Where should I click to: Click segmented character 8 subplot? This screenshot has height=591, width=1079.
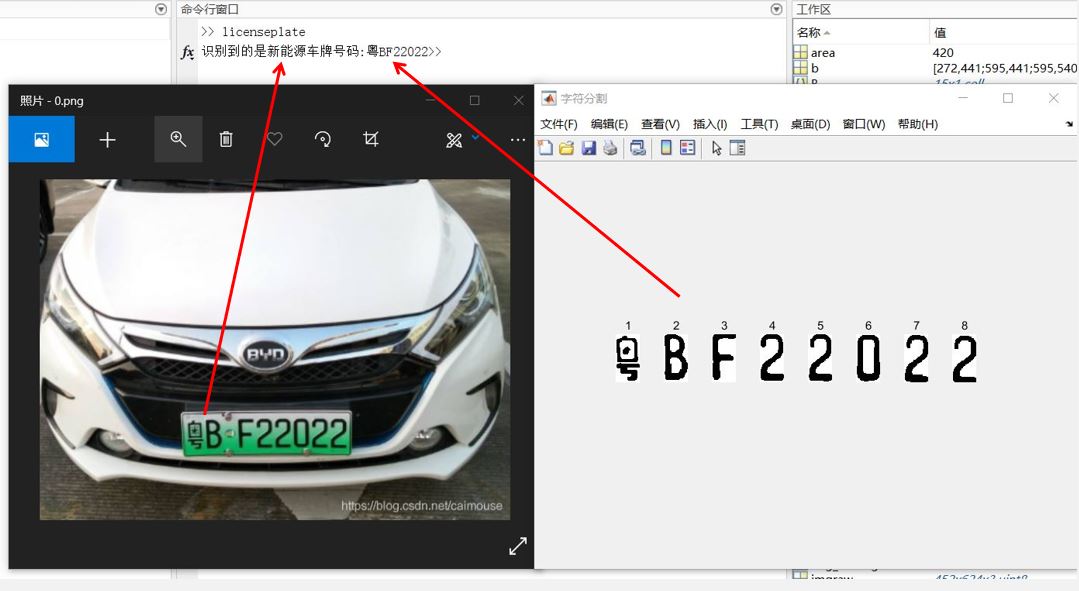(965, 358)
